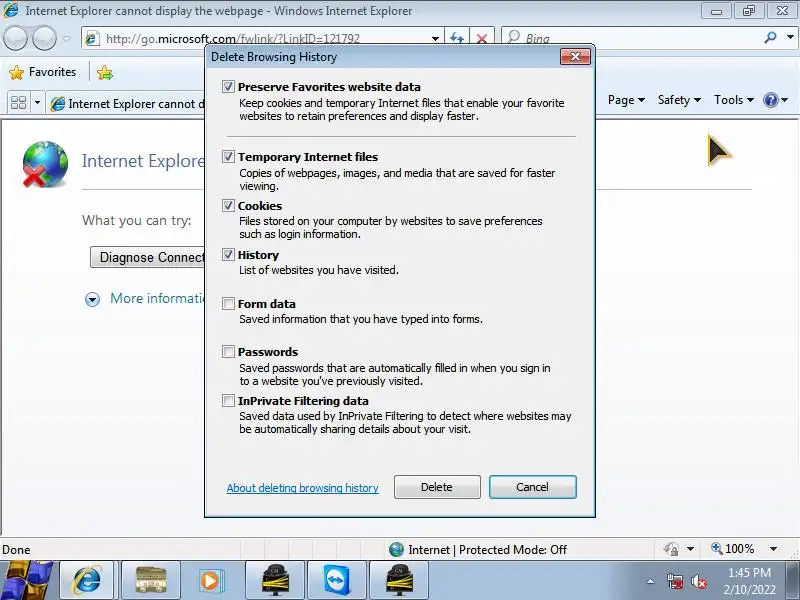Open Windows Media Player taskbar icon
Image resolution: width=800 pixels, height=600 pixels.
coord(211,580)
